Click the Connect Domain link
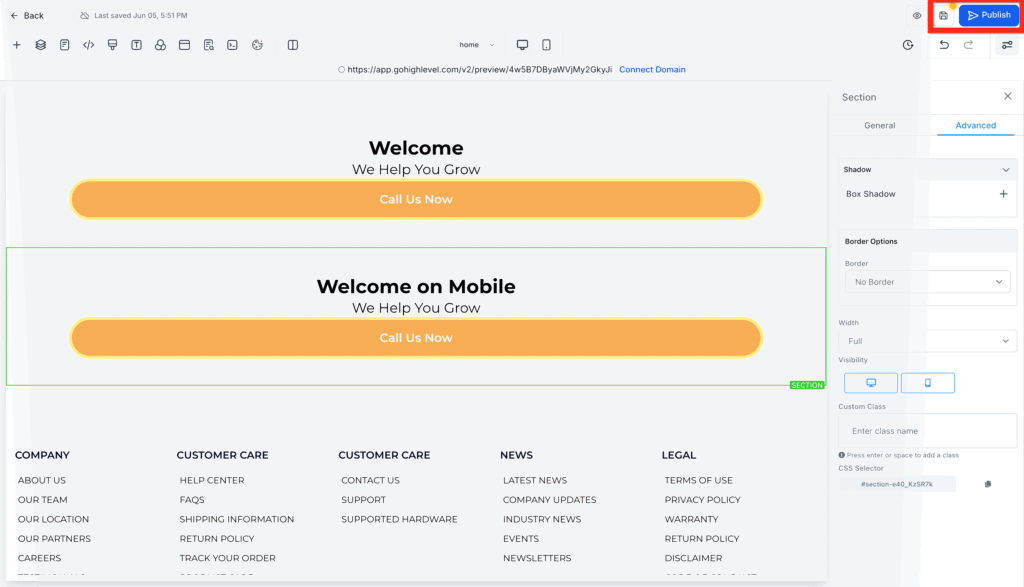The width and height of the screenshot is (1024, 587). 652,70
